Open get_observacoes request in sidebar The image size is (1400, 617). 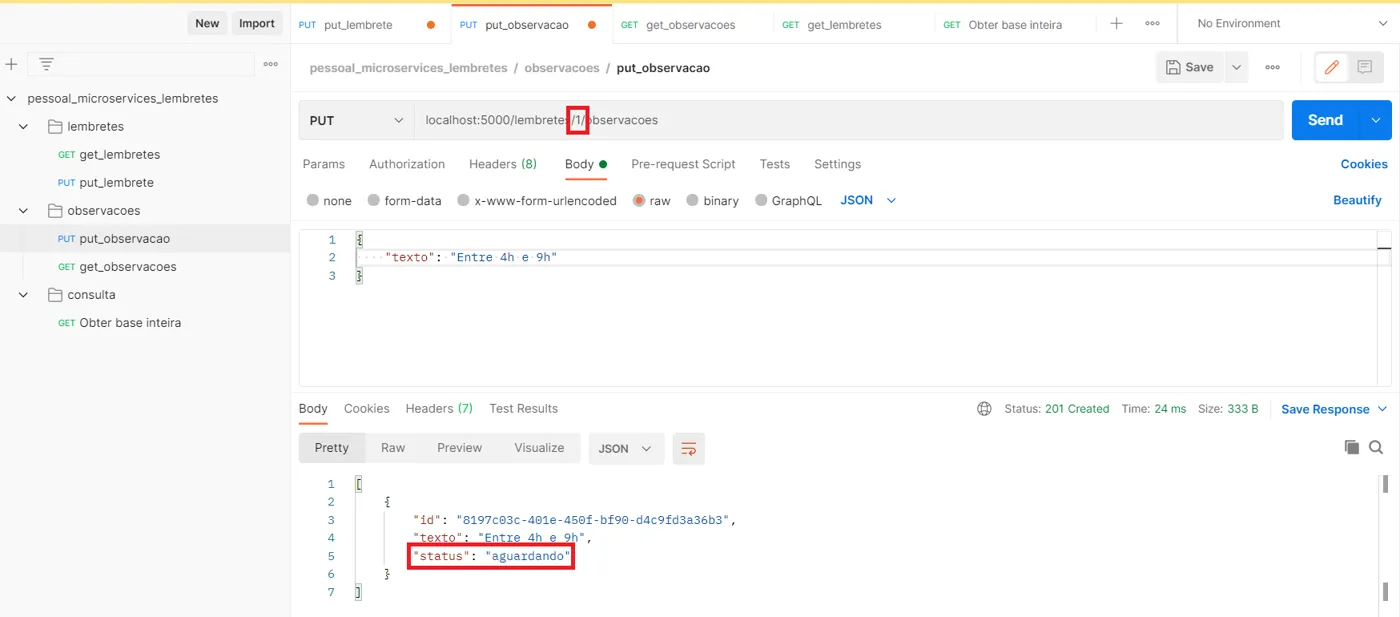pyautogui.click(x=127, y=267)
